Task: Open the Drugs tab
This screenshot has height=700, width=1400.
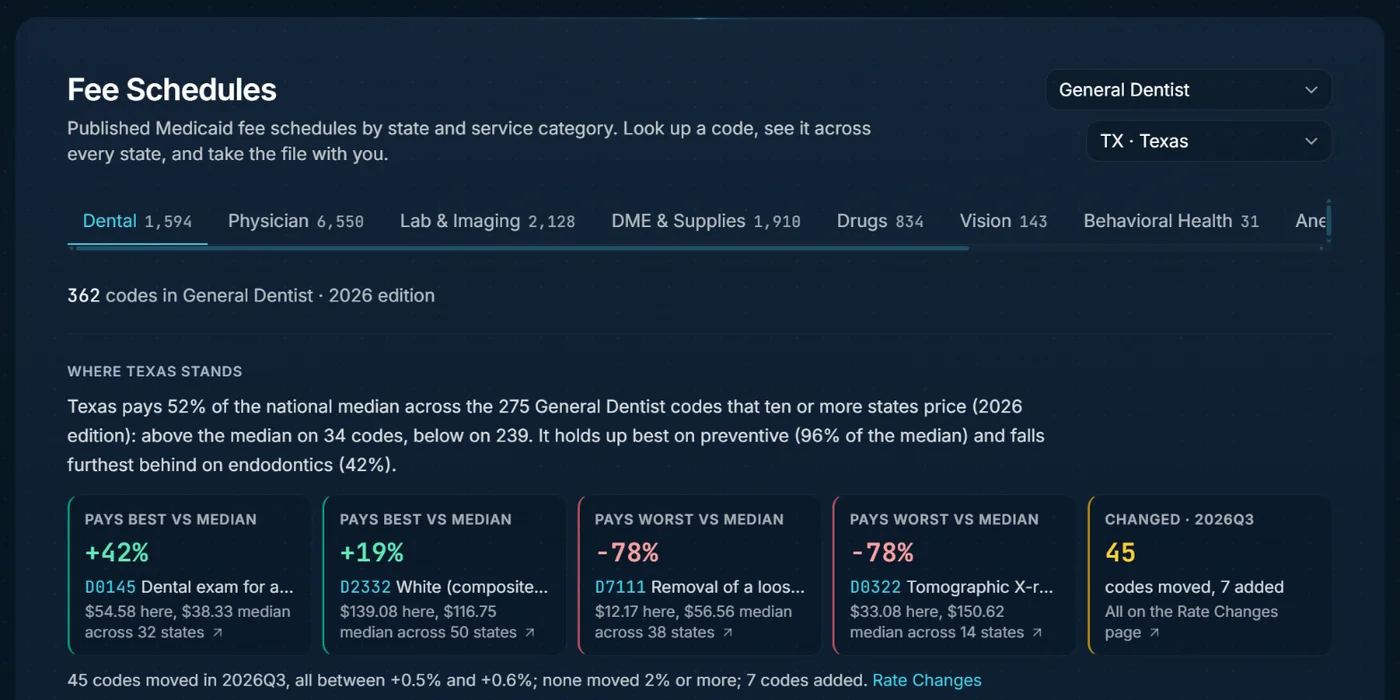Action: coord(880,221)
